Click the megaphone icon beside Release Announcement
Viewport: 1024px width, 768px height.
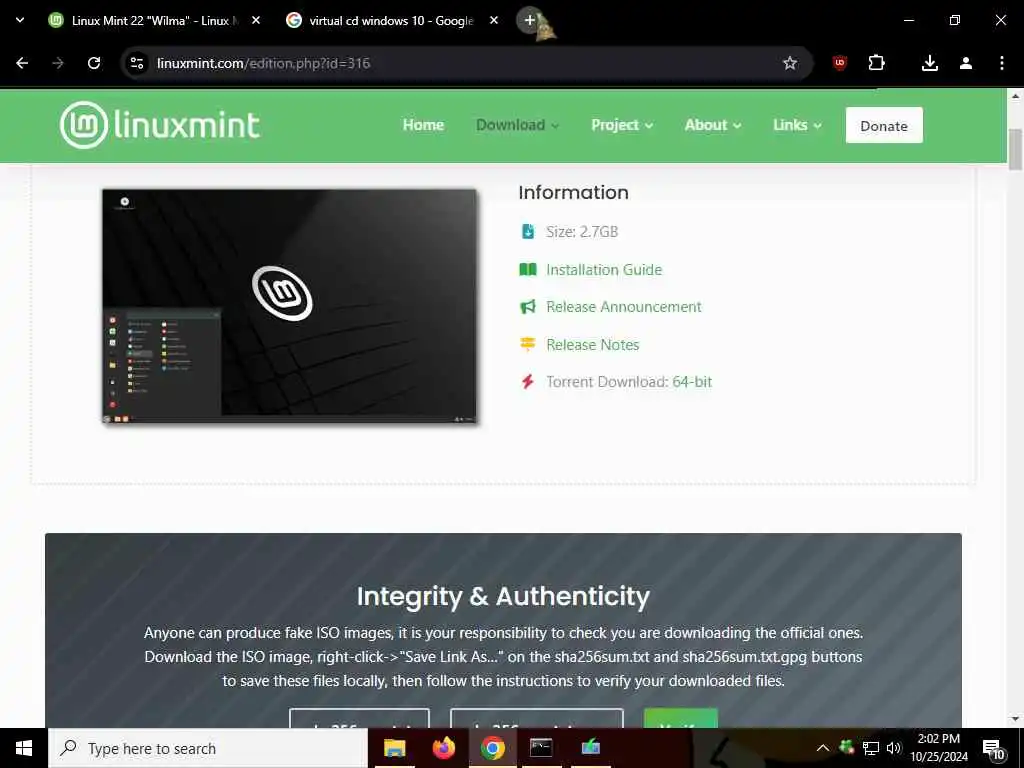[528, 307]
